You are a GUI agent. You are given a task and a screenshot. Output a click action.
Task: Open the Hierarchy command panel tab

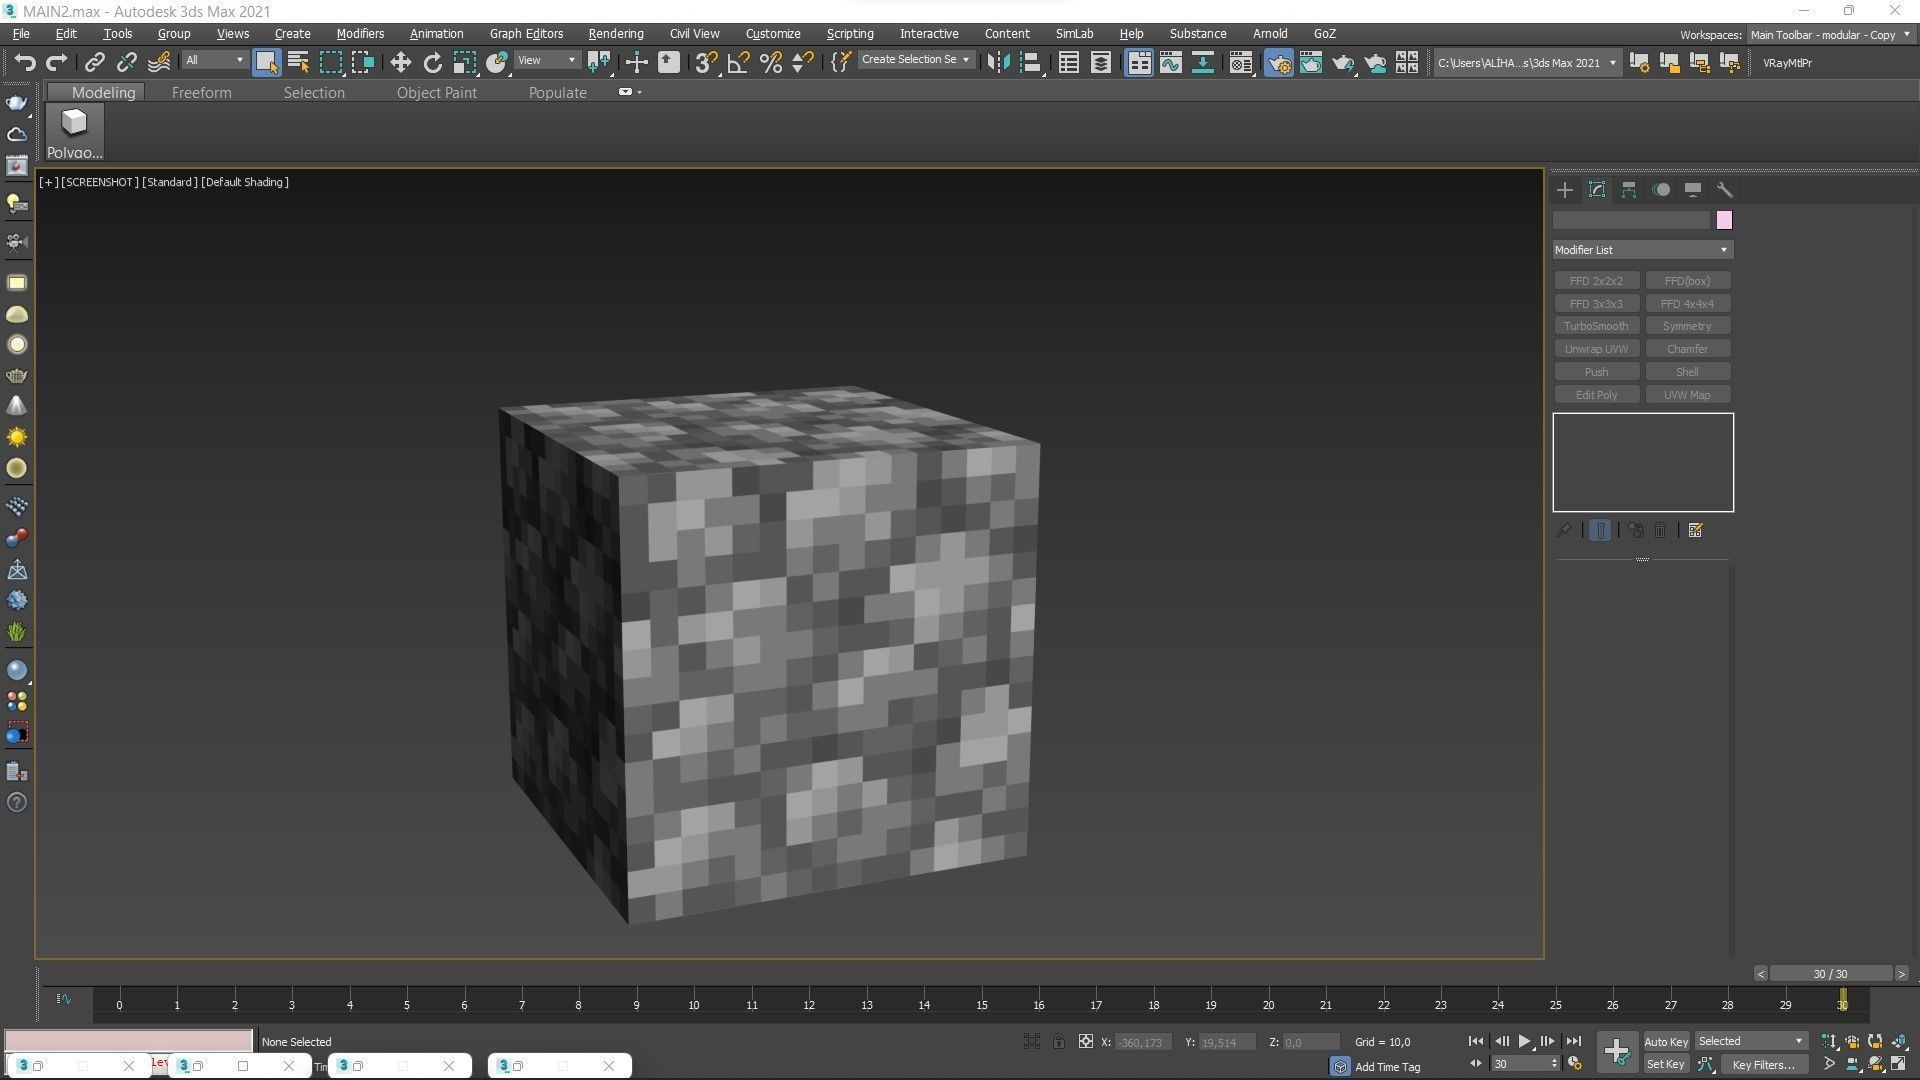coord(1629,190)
